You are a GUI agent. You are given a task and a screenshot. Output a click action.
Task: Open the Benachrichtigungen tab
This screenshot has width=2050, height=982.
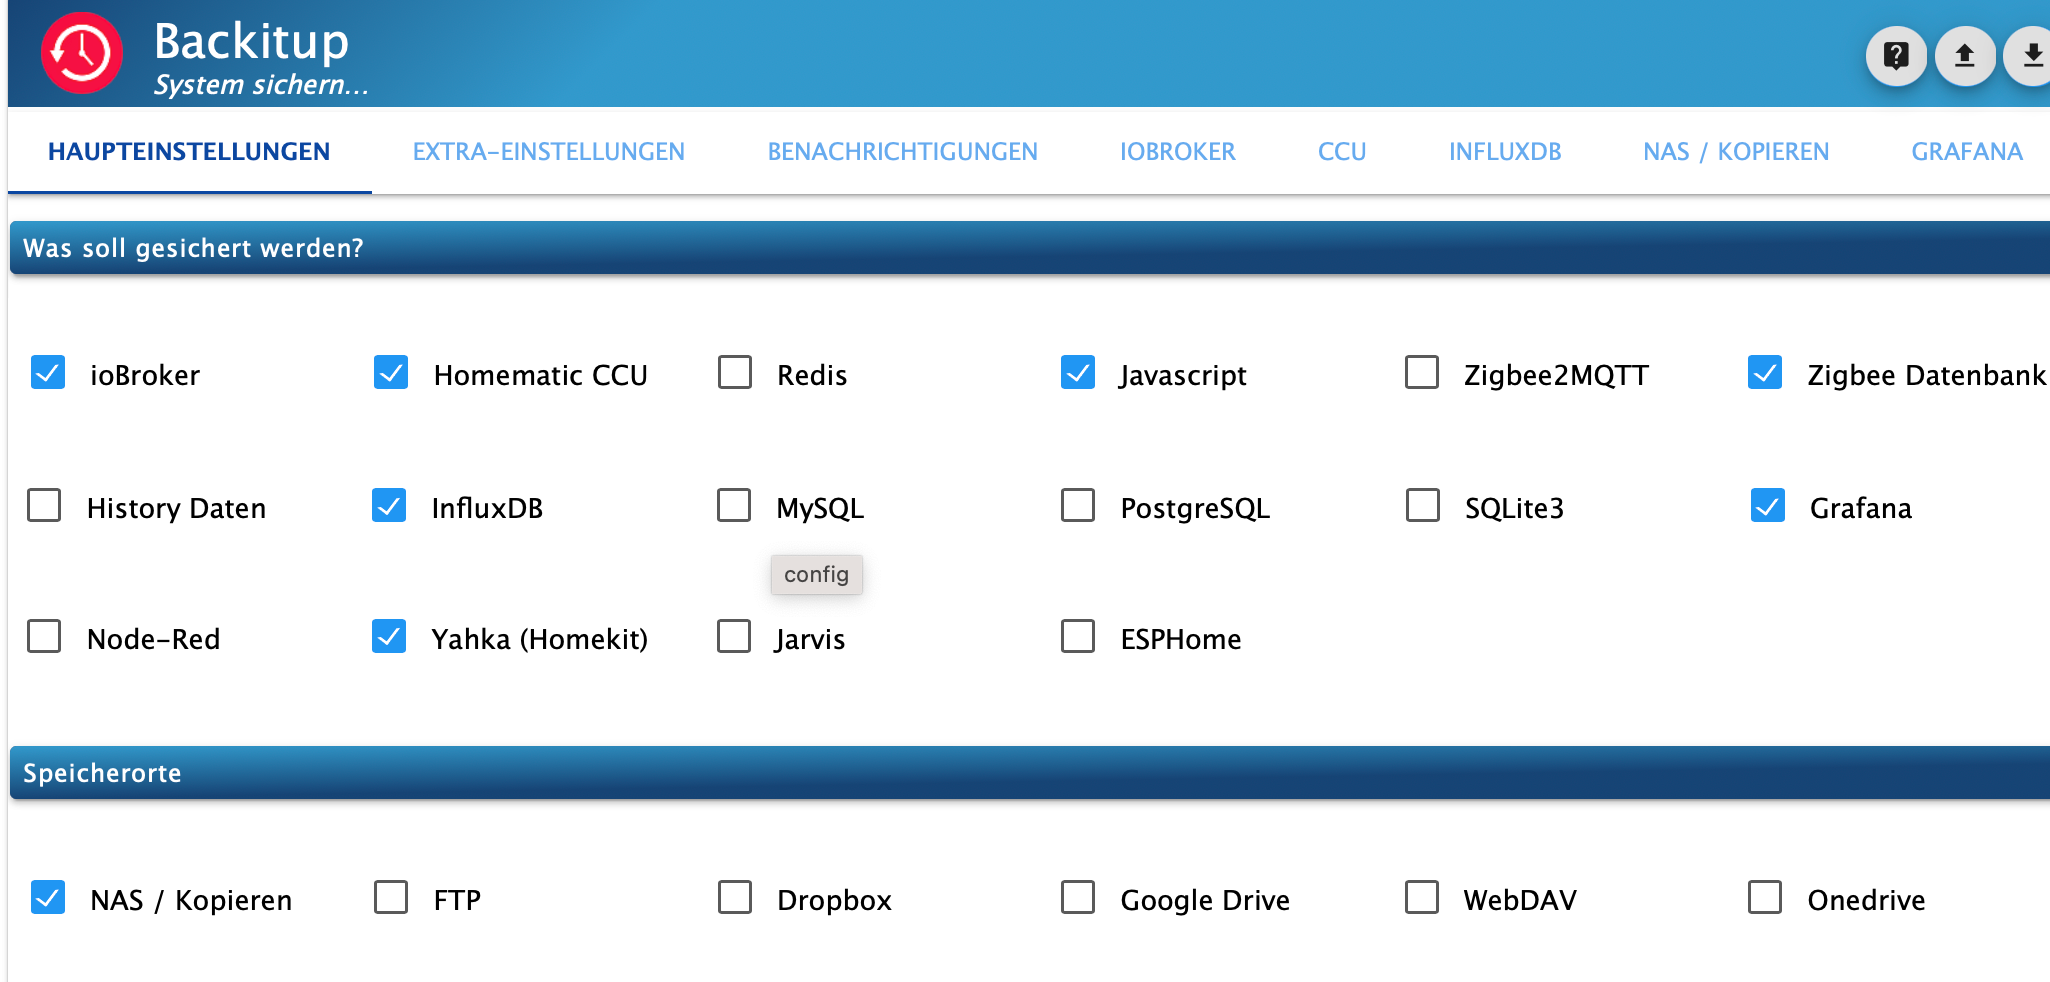(902, 152)
